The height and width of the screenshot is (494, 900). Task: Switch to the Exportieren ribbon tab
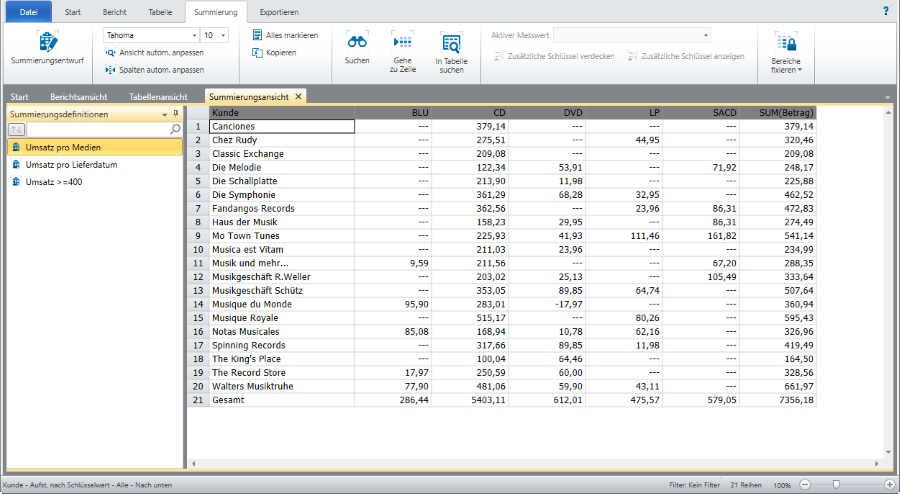(x=278, y=12)
